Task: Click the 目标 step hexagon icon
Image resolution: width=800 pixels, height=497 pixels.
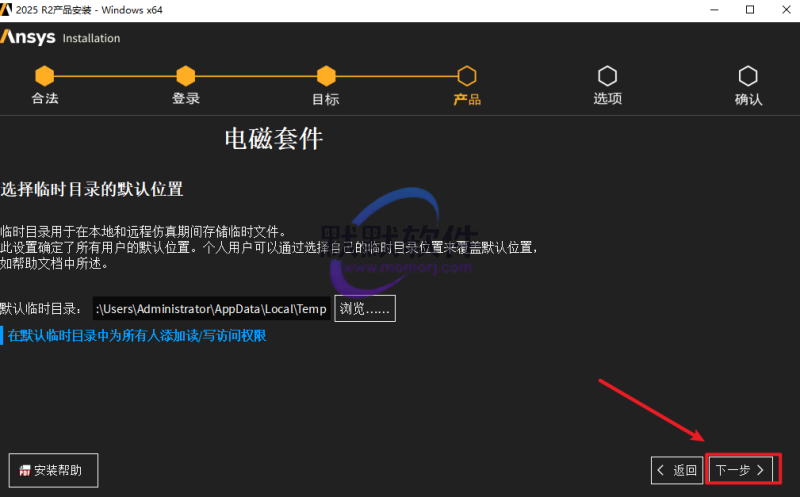Action: [326, 76]
